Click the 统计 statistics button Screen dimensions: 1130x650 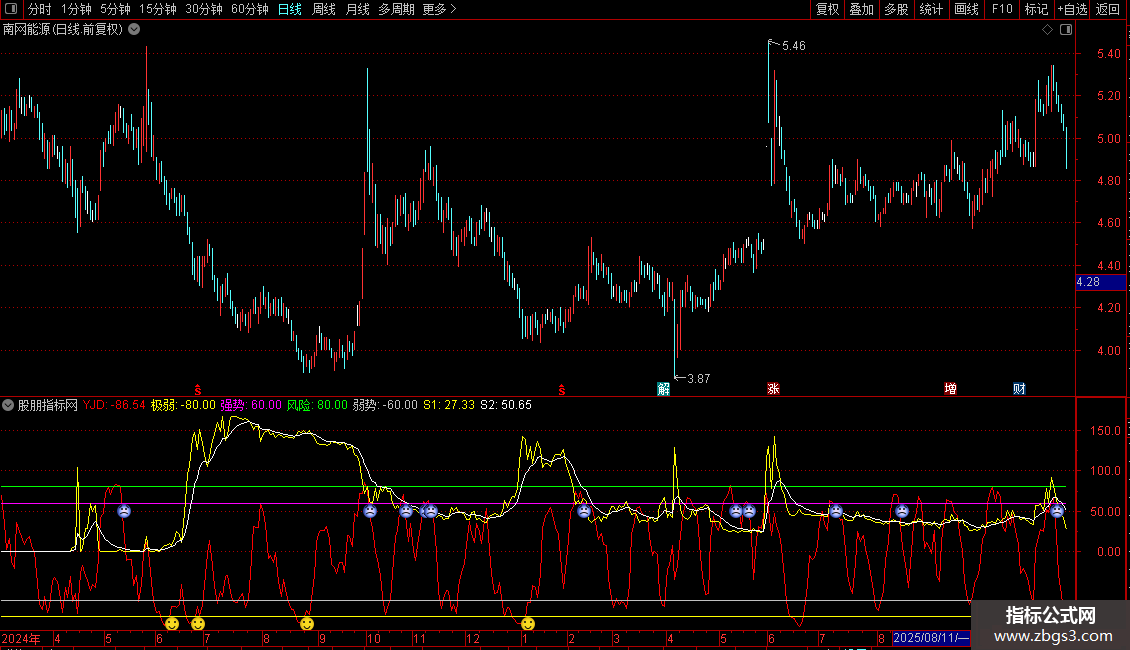[x=931, y=9]
